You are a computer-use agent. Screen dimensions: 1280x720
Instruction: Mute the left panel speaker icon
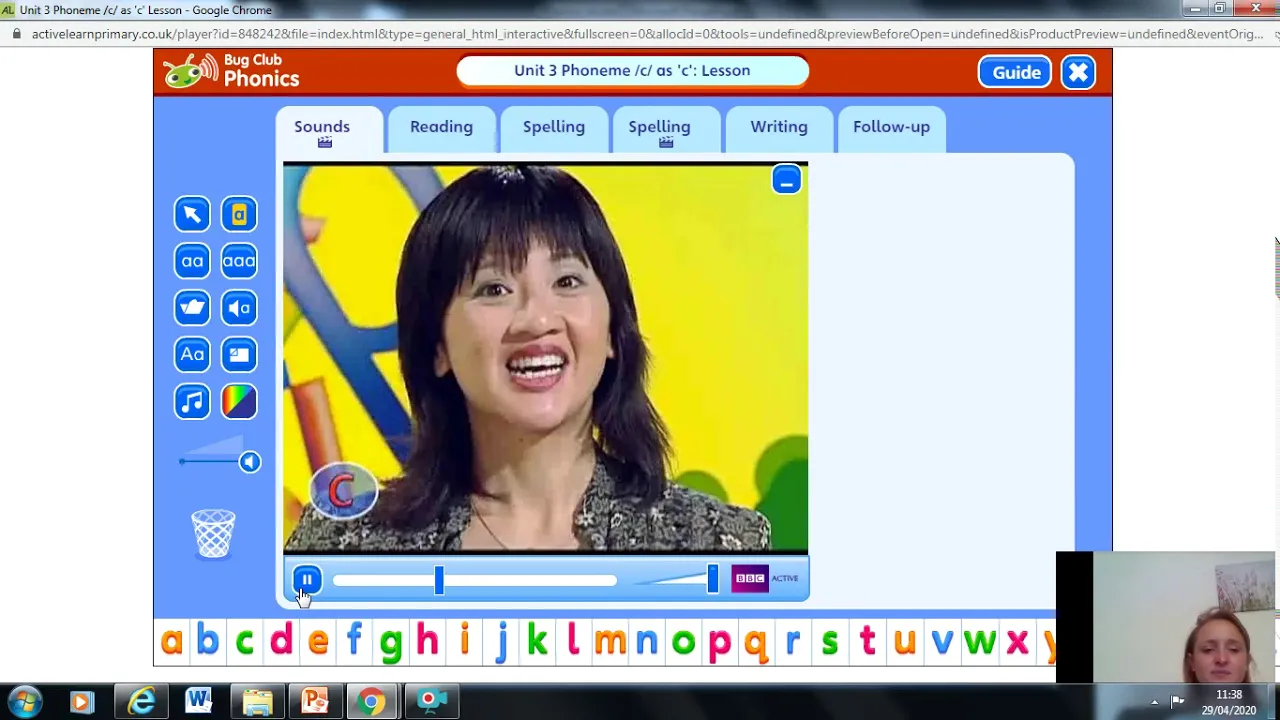coord(250,462)
